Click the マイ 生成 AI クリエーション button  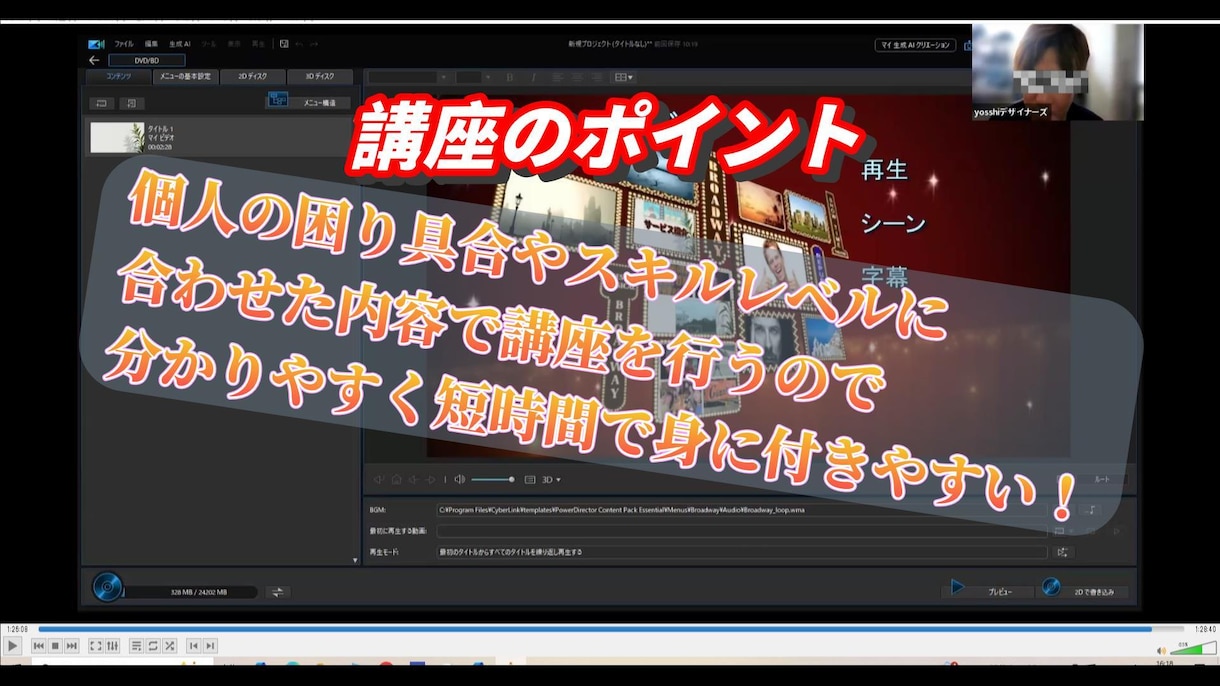click(x=915, y=45)
